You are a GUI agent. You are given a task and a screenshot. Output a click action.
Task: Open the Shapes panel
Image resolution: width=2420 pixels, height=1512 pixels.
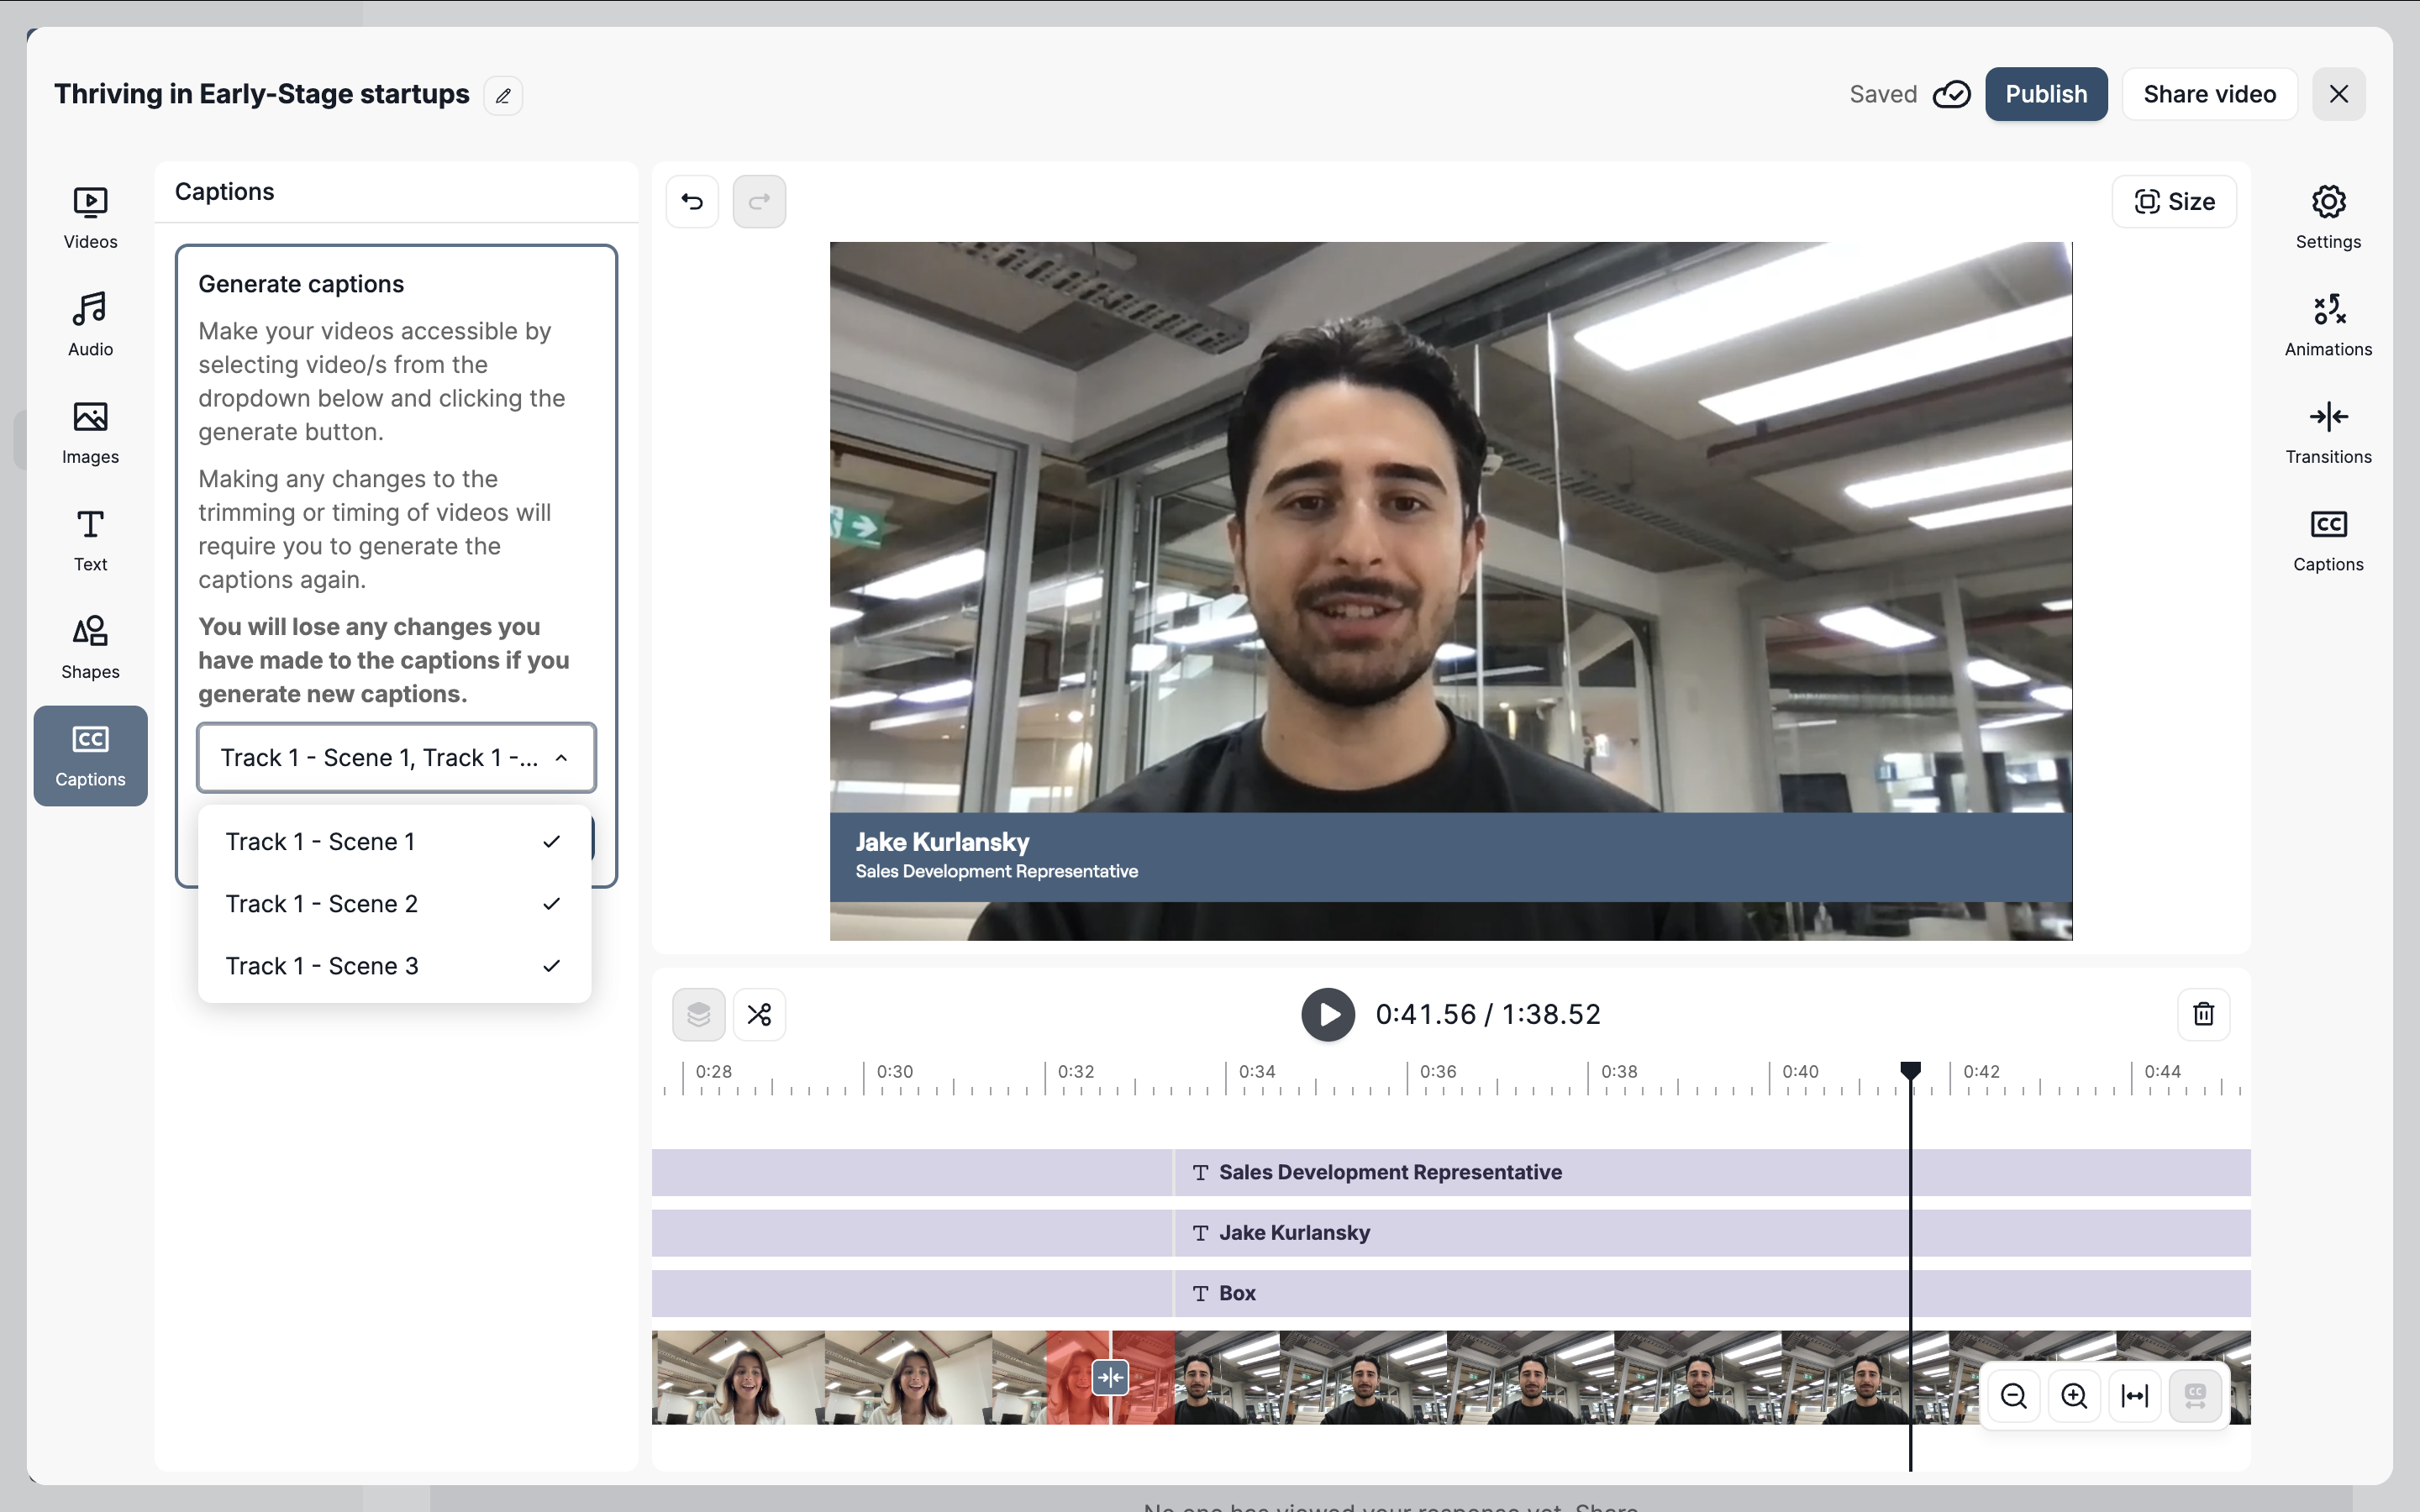click(x=90, y=648)
